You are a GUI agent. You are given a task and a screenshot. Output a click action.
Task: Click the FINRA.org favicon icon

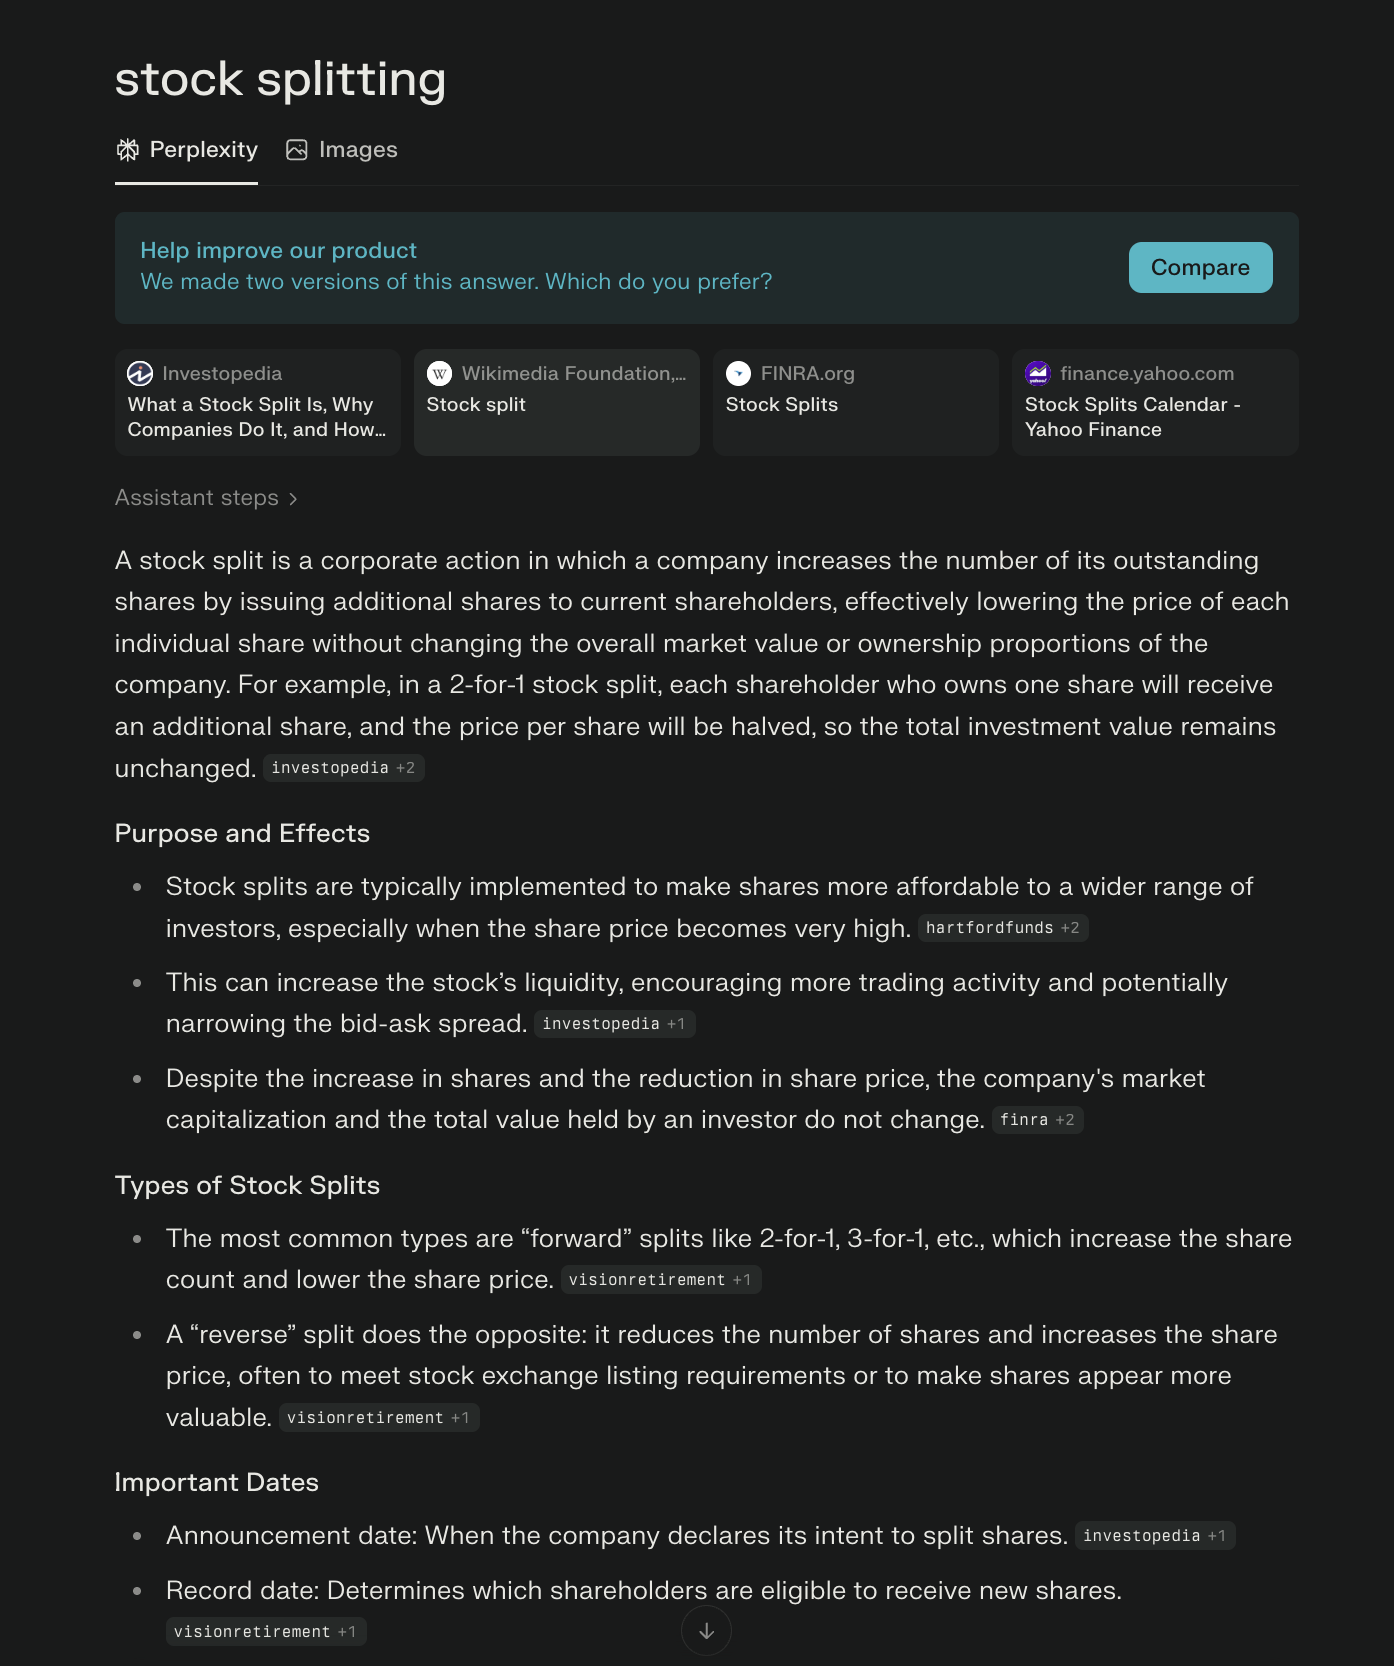point(738,373)
